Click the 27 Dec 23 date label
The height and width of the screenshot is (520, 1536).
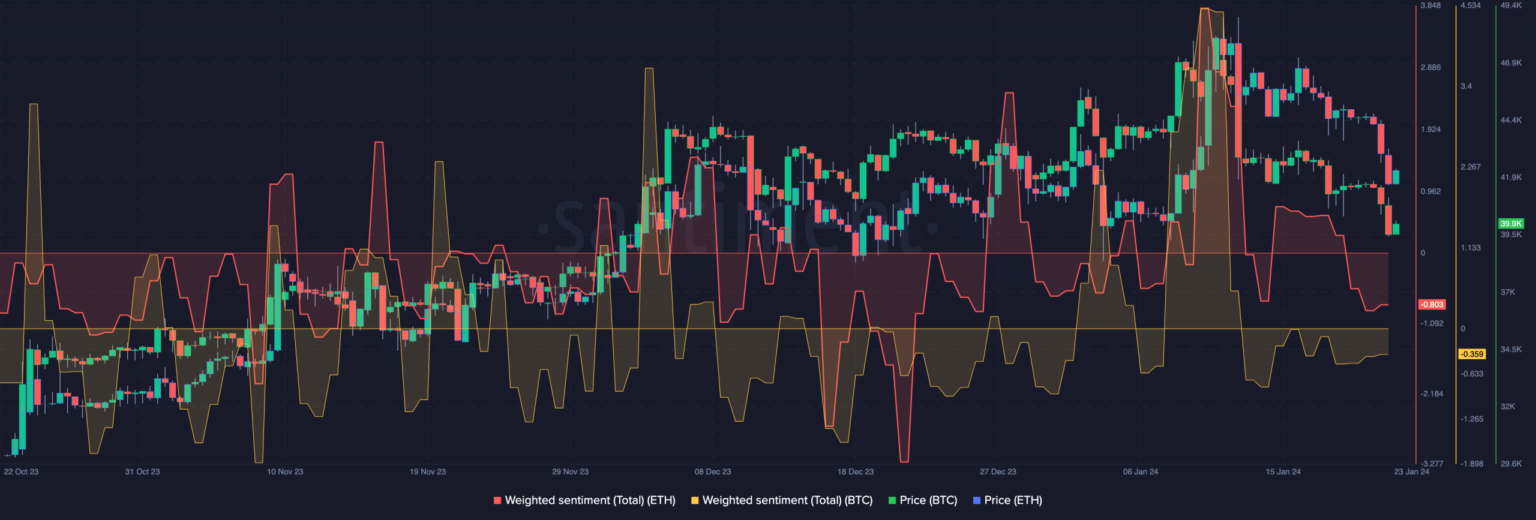coord(997,471)
